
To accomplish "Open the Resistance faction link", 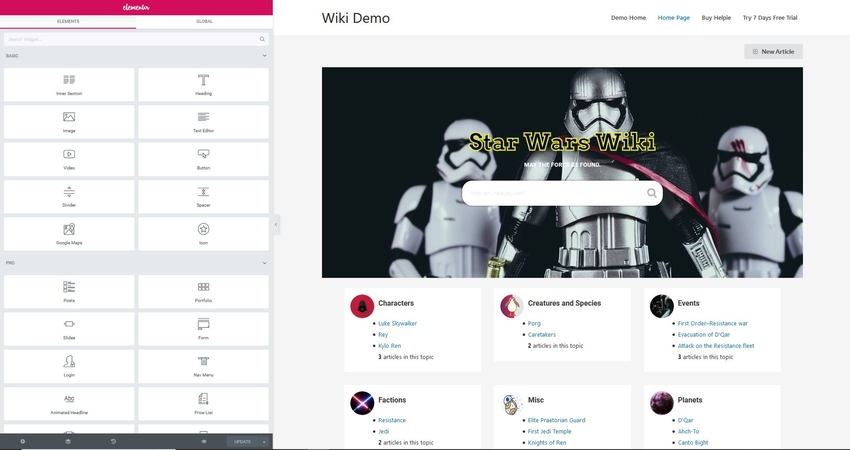I will click(x=391, y=420).
